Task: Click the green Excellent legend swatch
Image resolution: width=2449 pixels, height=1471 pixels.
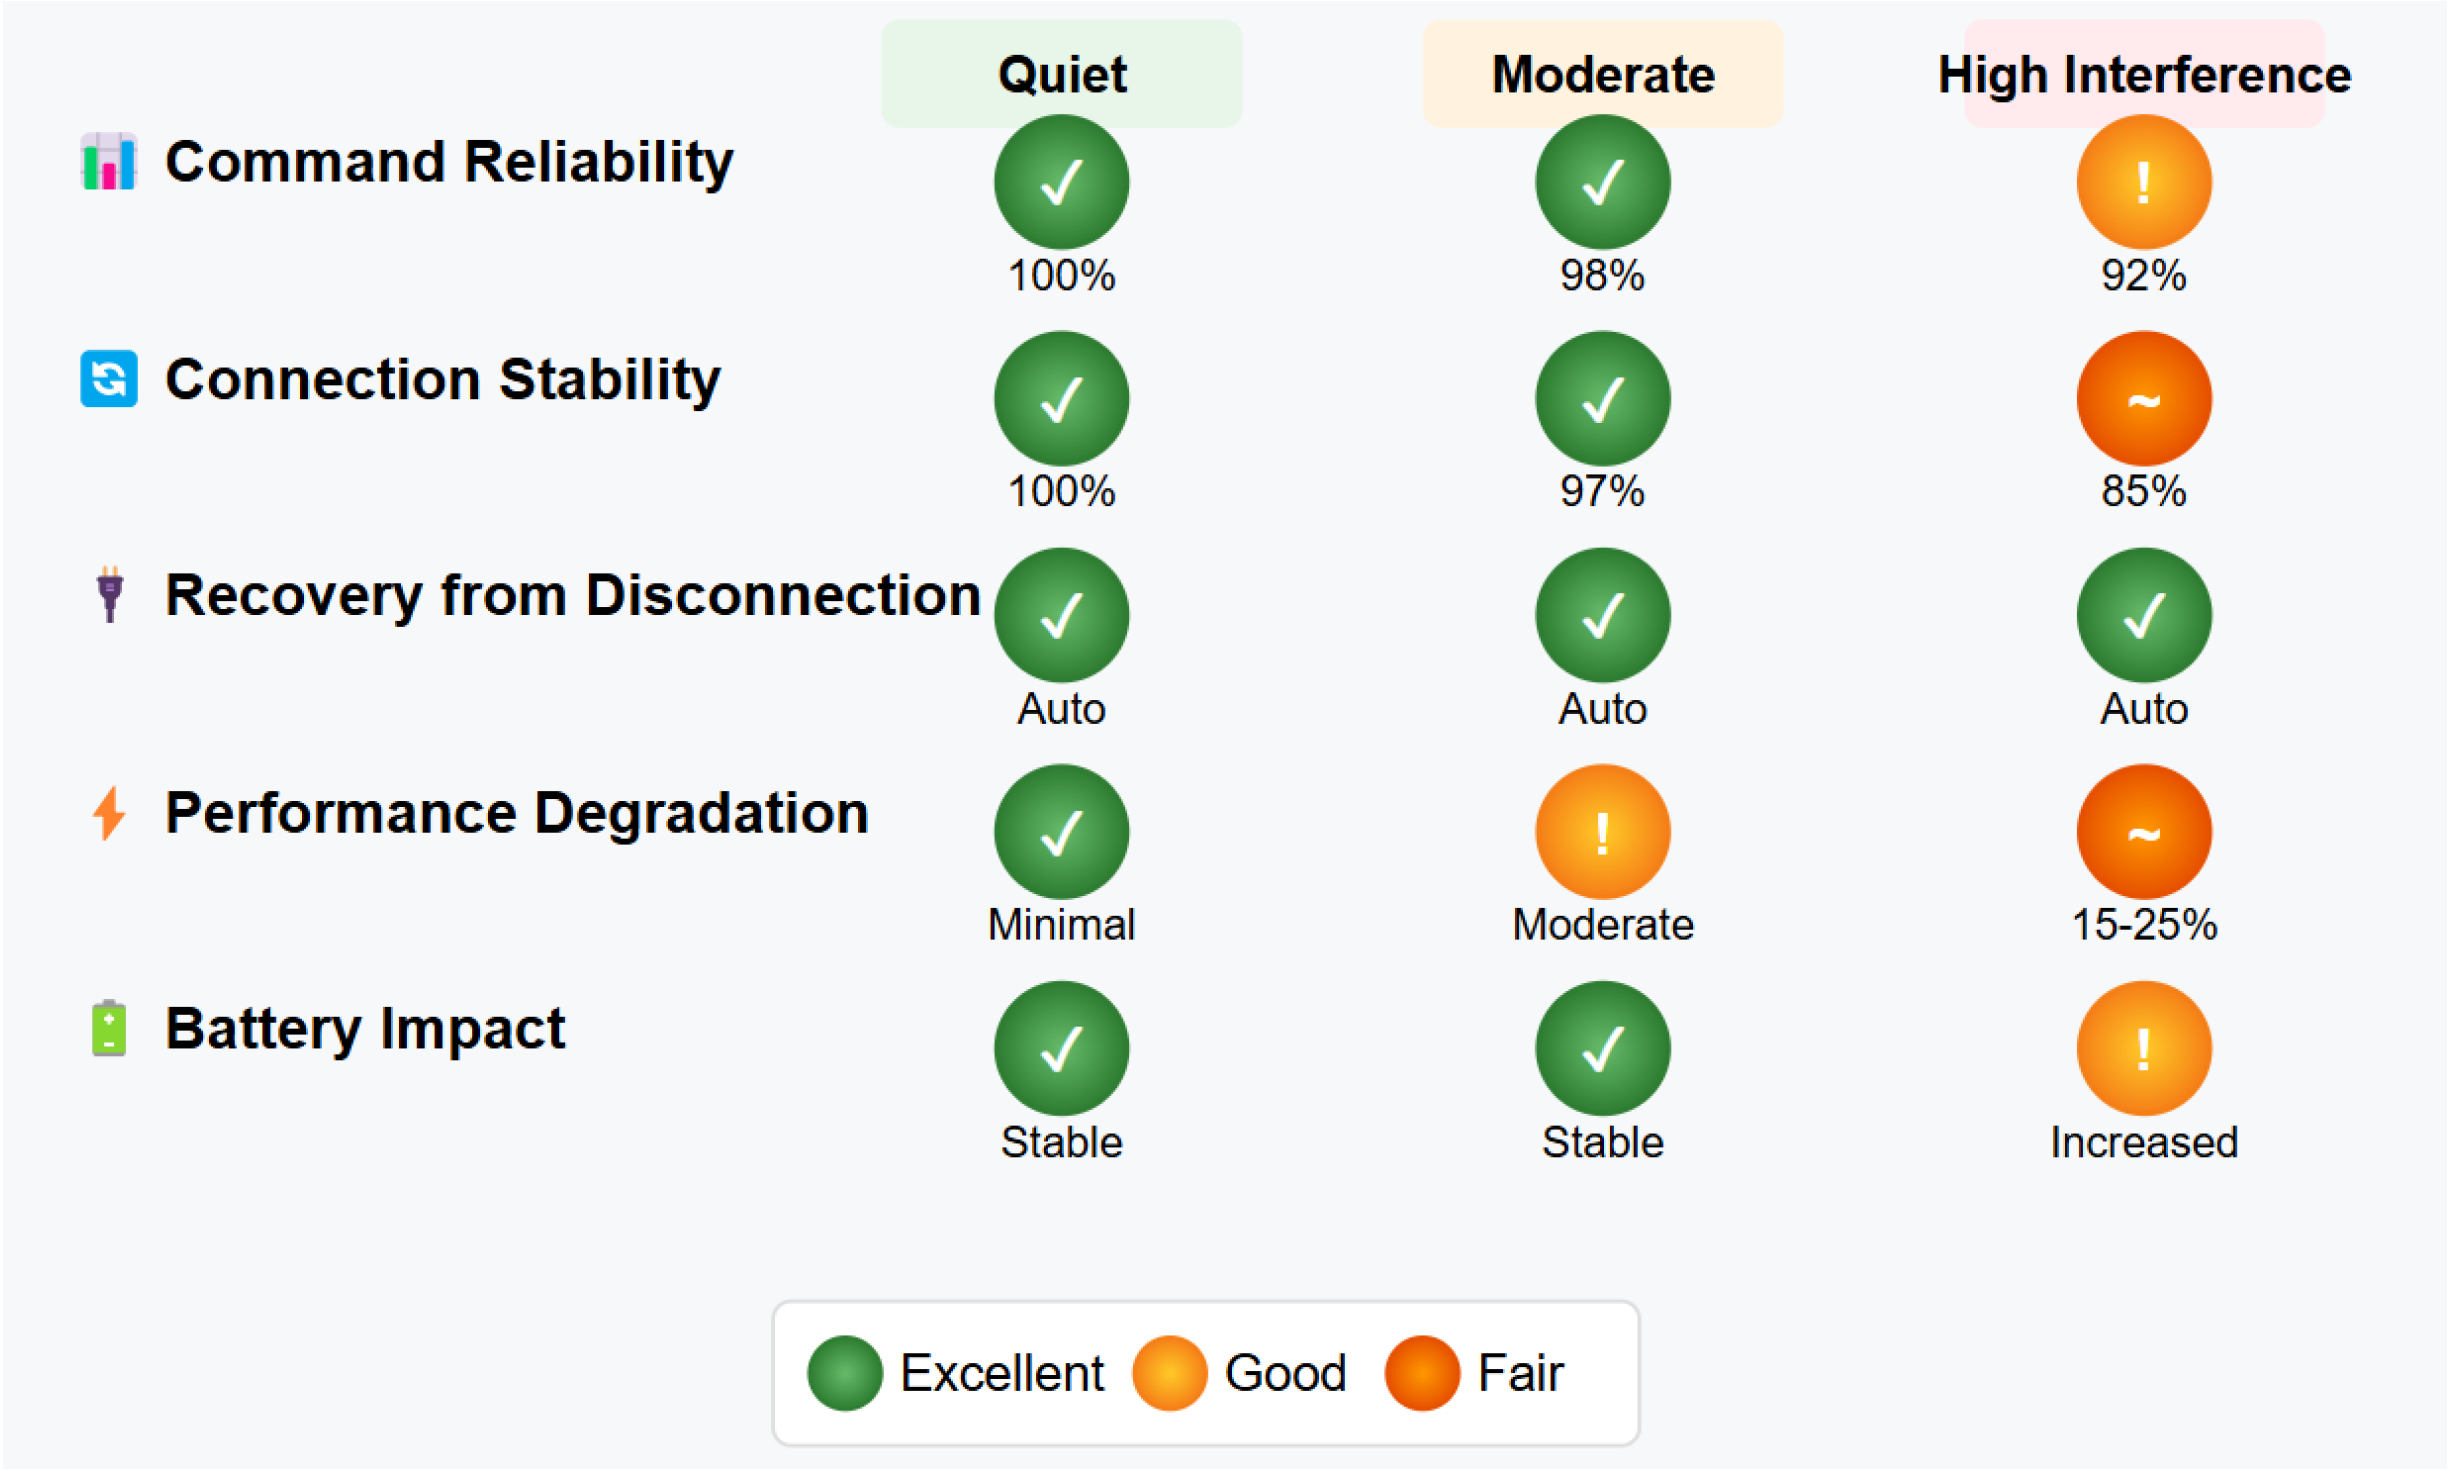Action: tap(844, 1373)
